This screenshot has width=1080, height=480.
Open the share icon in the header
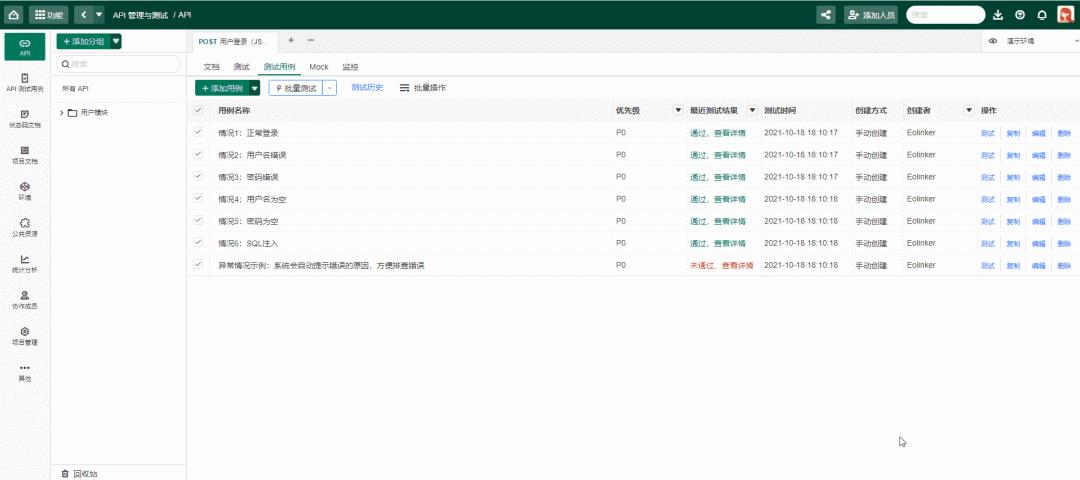click(x=825, y=14)
